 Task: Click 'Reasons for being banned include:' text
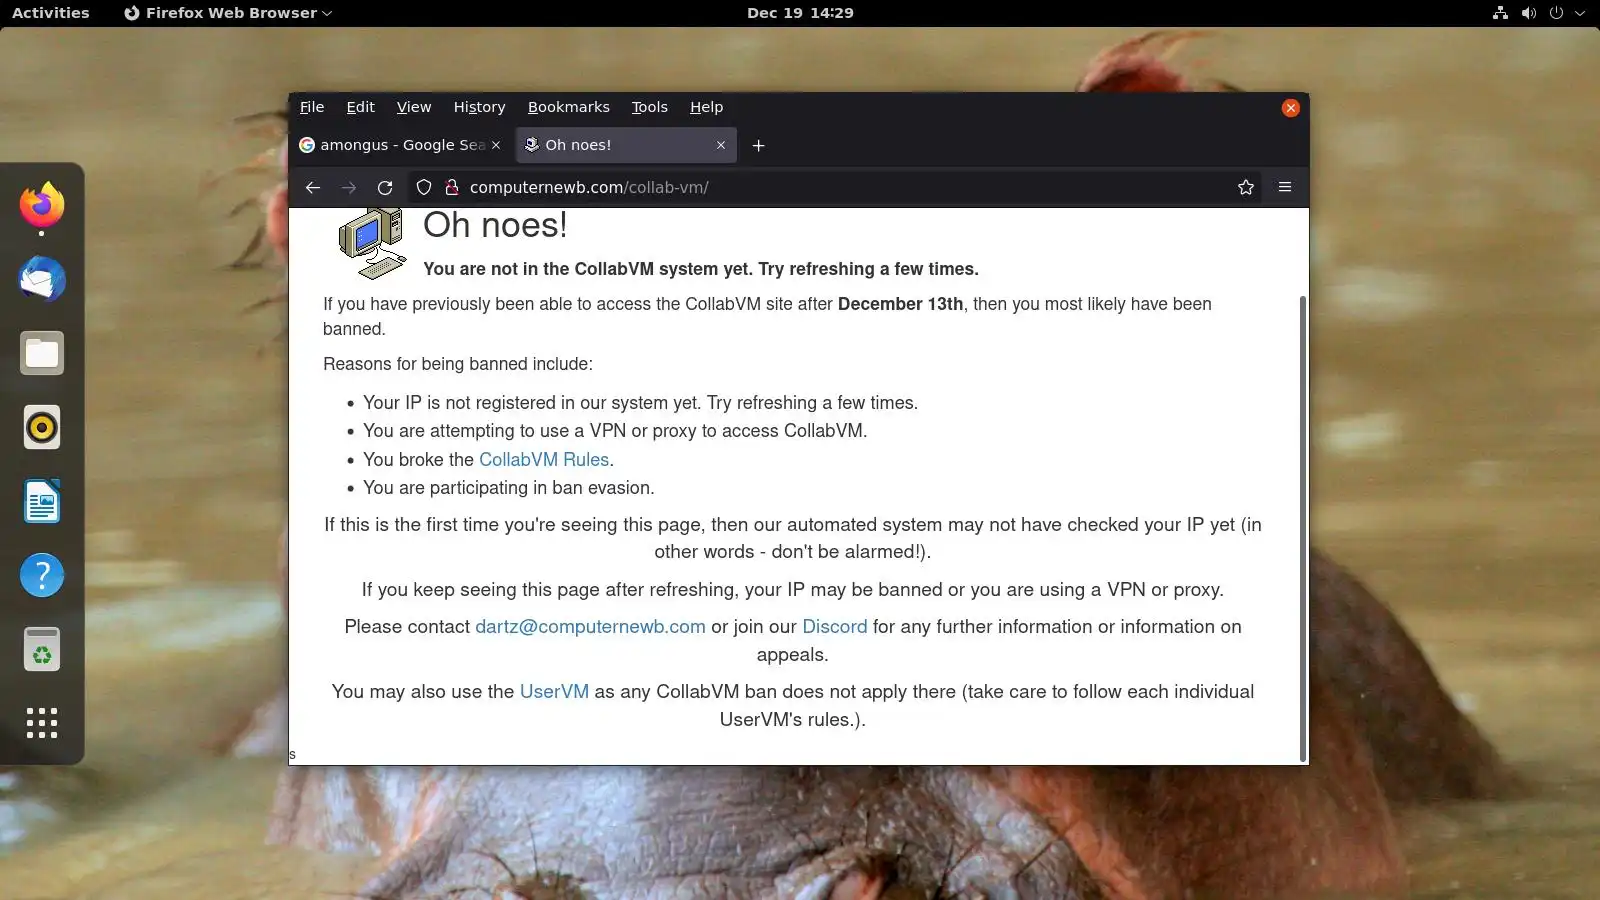tap(458, 364)
